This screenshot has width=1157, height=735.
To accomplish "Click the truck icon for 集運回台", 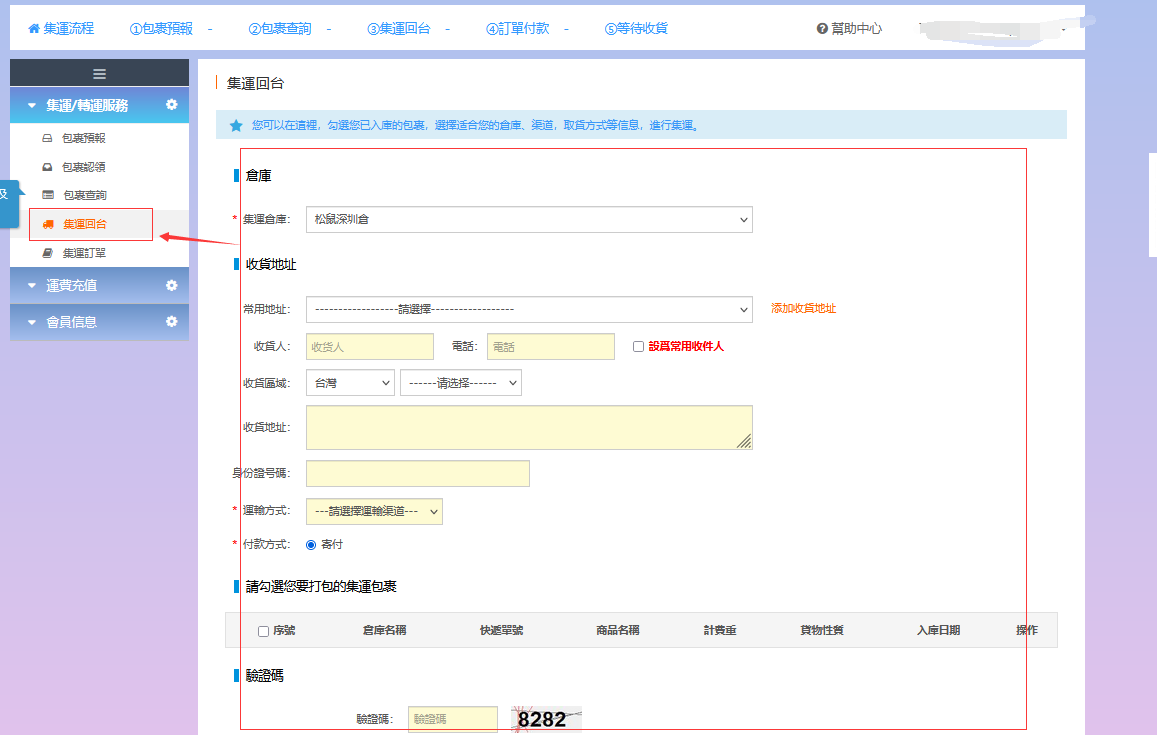I will pyautogui.click(x=48, y=224).
